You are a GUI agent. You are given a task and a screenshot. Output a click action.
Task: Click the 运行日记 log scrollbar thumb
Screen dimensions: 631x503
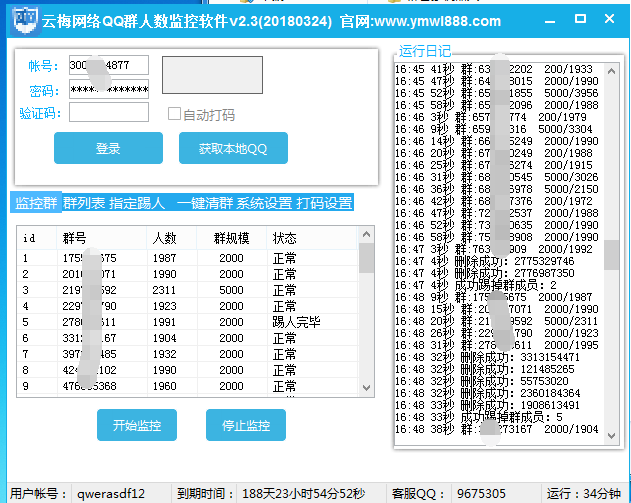(611, 255)
